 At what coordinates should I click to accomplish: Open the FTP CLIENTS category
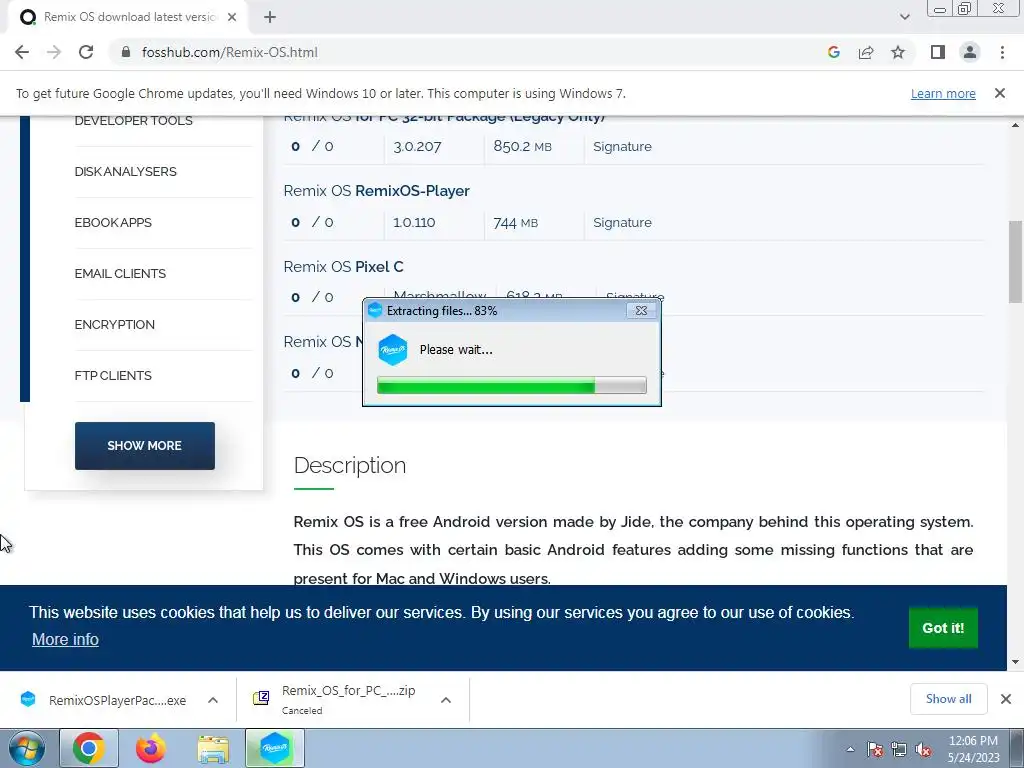pyautogui.click(x=113, y=376)
